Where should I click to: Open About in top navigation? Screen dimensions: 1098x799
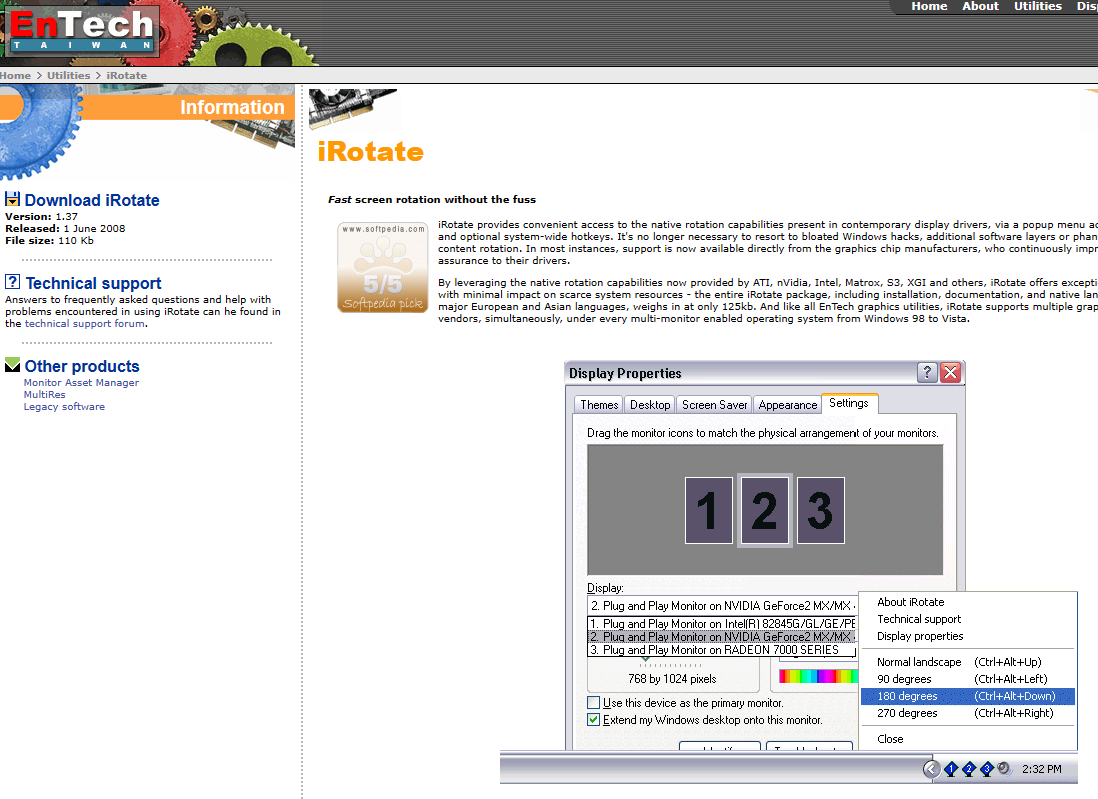(980, 6)
